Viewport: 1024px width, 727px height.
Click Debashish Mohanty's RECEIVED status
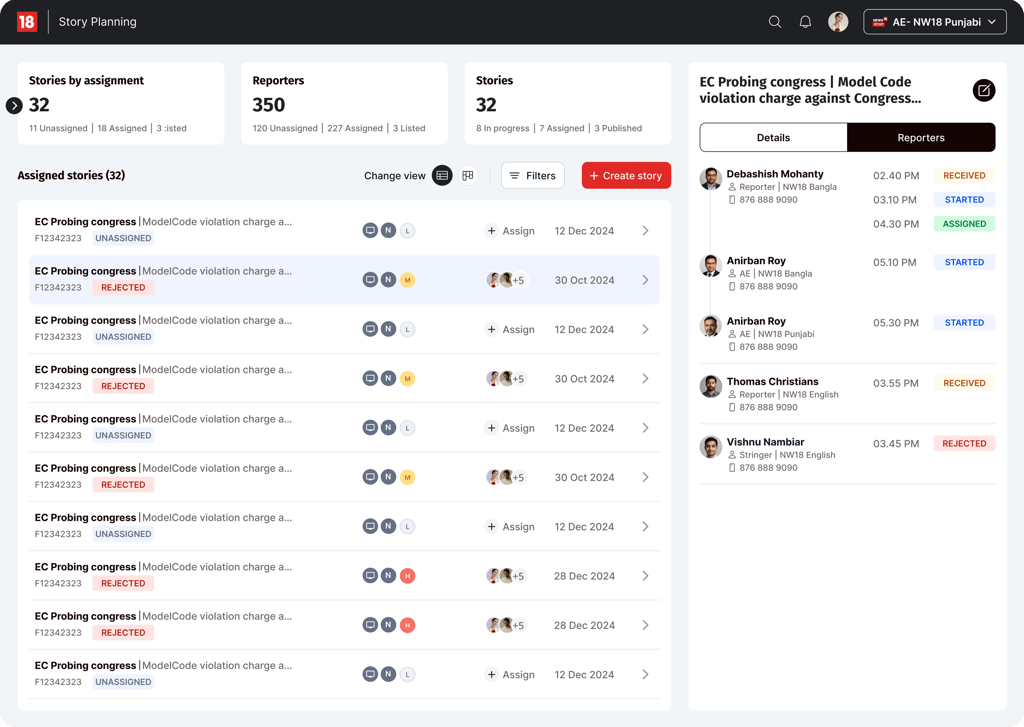tap(964, 175)
